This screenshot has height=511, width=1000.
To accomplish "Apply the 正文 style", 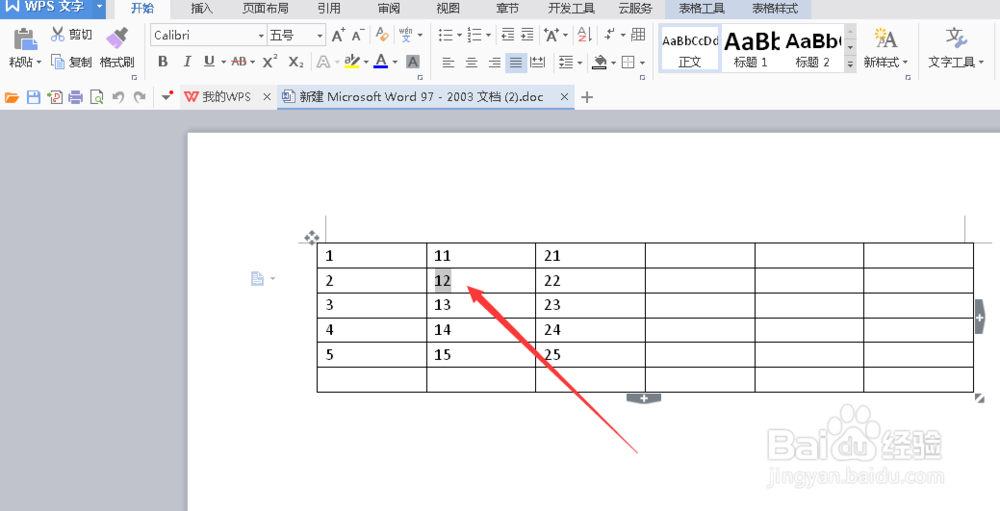I will tap(689, 48).
